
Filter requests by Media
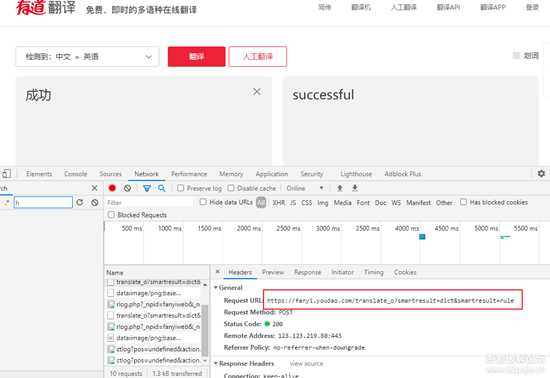343,202
